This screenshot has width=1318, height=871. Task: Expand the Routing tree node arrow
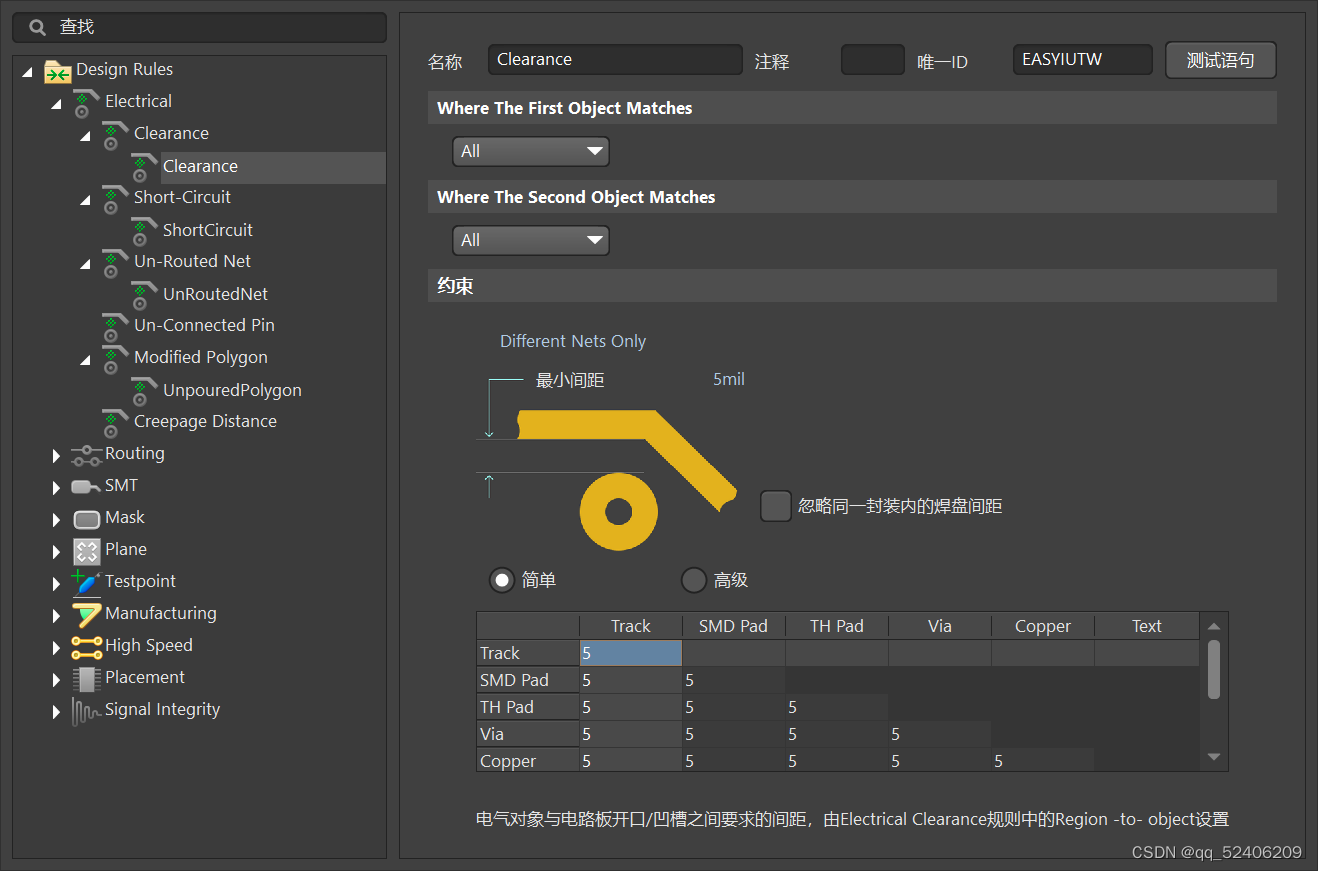[x=56, y=455]
